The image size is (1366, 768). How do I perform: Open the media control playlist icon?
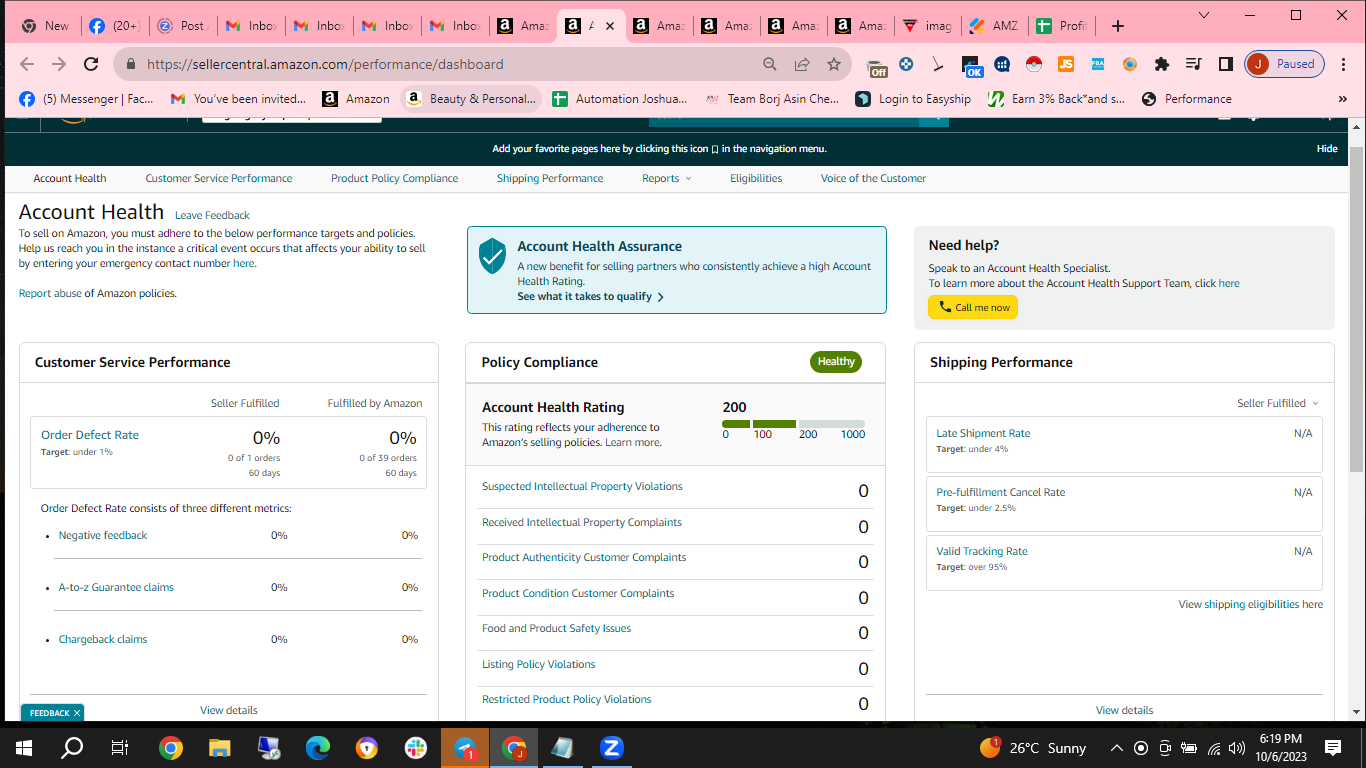tap(1193, 64)
